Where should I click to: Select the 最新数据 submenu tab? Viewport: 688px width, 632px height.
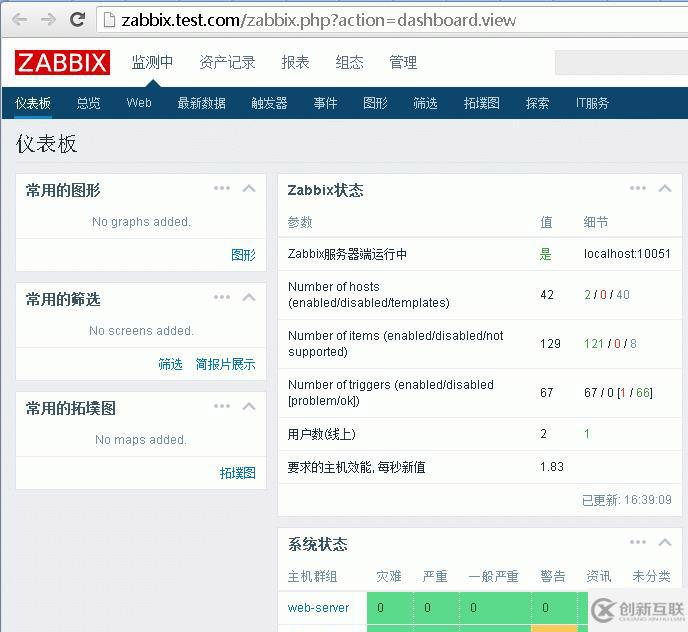[201, 103]
